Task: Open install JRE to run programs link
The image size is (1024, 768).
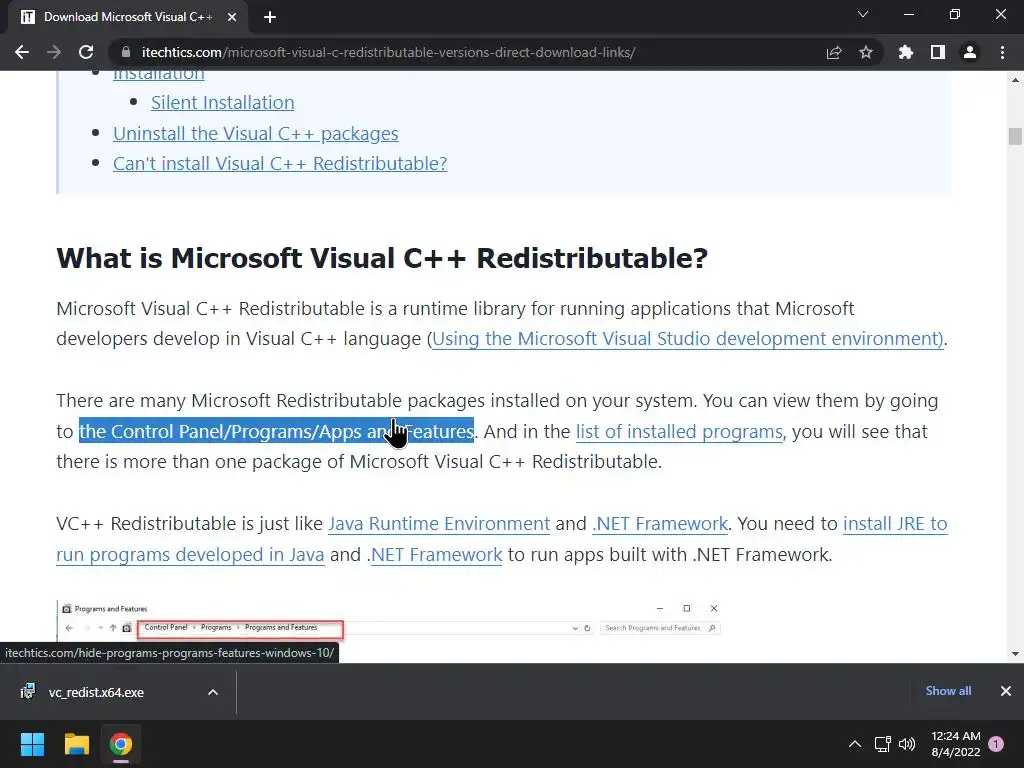Action: pos(895,524)
